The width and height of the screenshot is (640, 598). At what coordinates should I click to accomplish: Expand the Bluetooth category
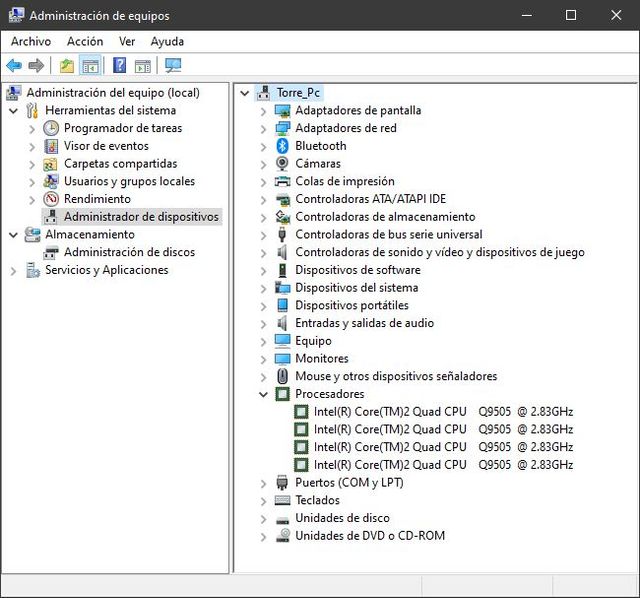click(263, 147)
